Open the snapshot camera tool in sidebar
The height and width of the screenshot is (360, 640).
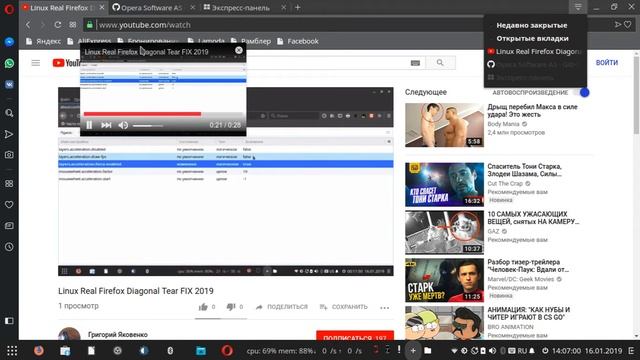(x=9, y=155)
